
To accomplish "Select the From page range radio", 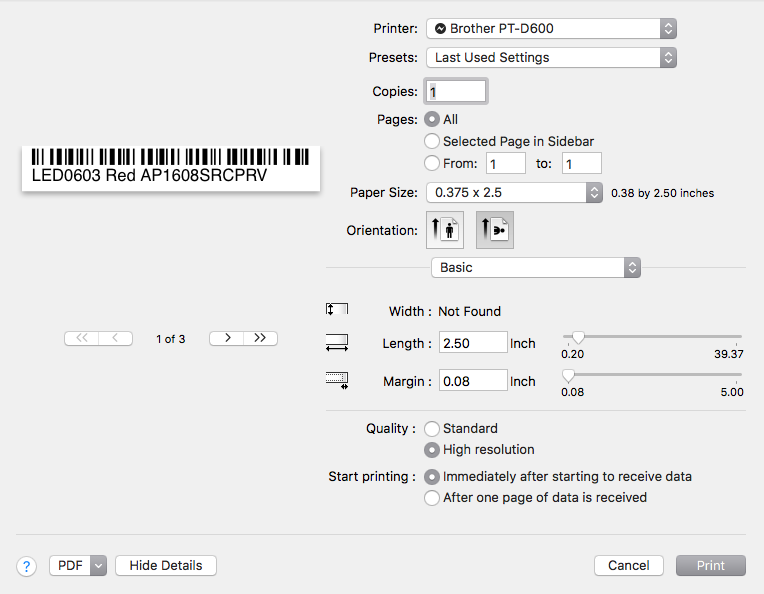I will click(432, 163).
